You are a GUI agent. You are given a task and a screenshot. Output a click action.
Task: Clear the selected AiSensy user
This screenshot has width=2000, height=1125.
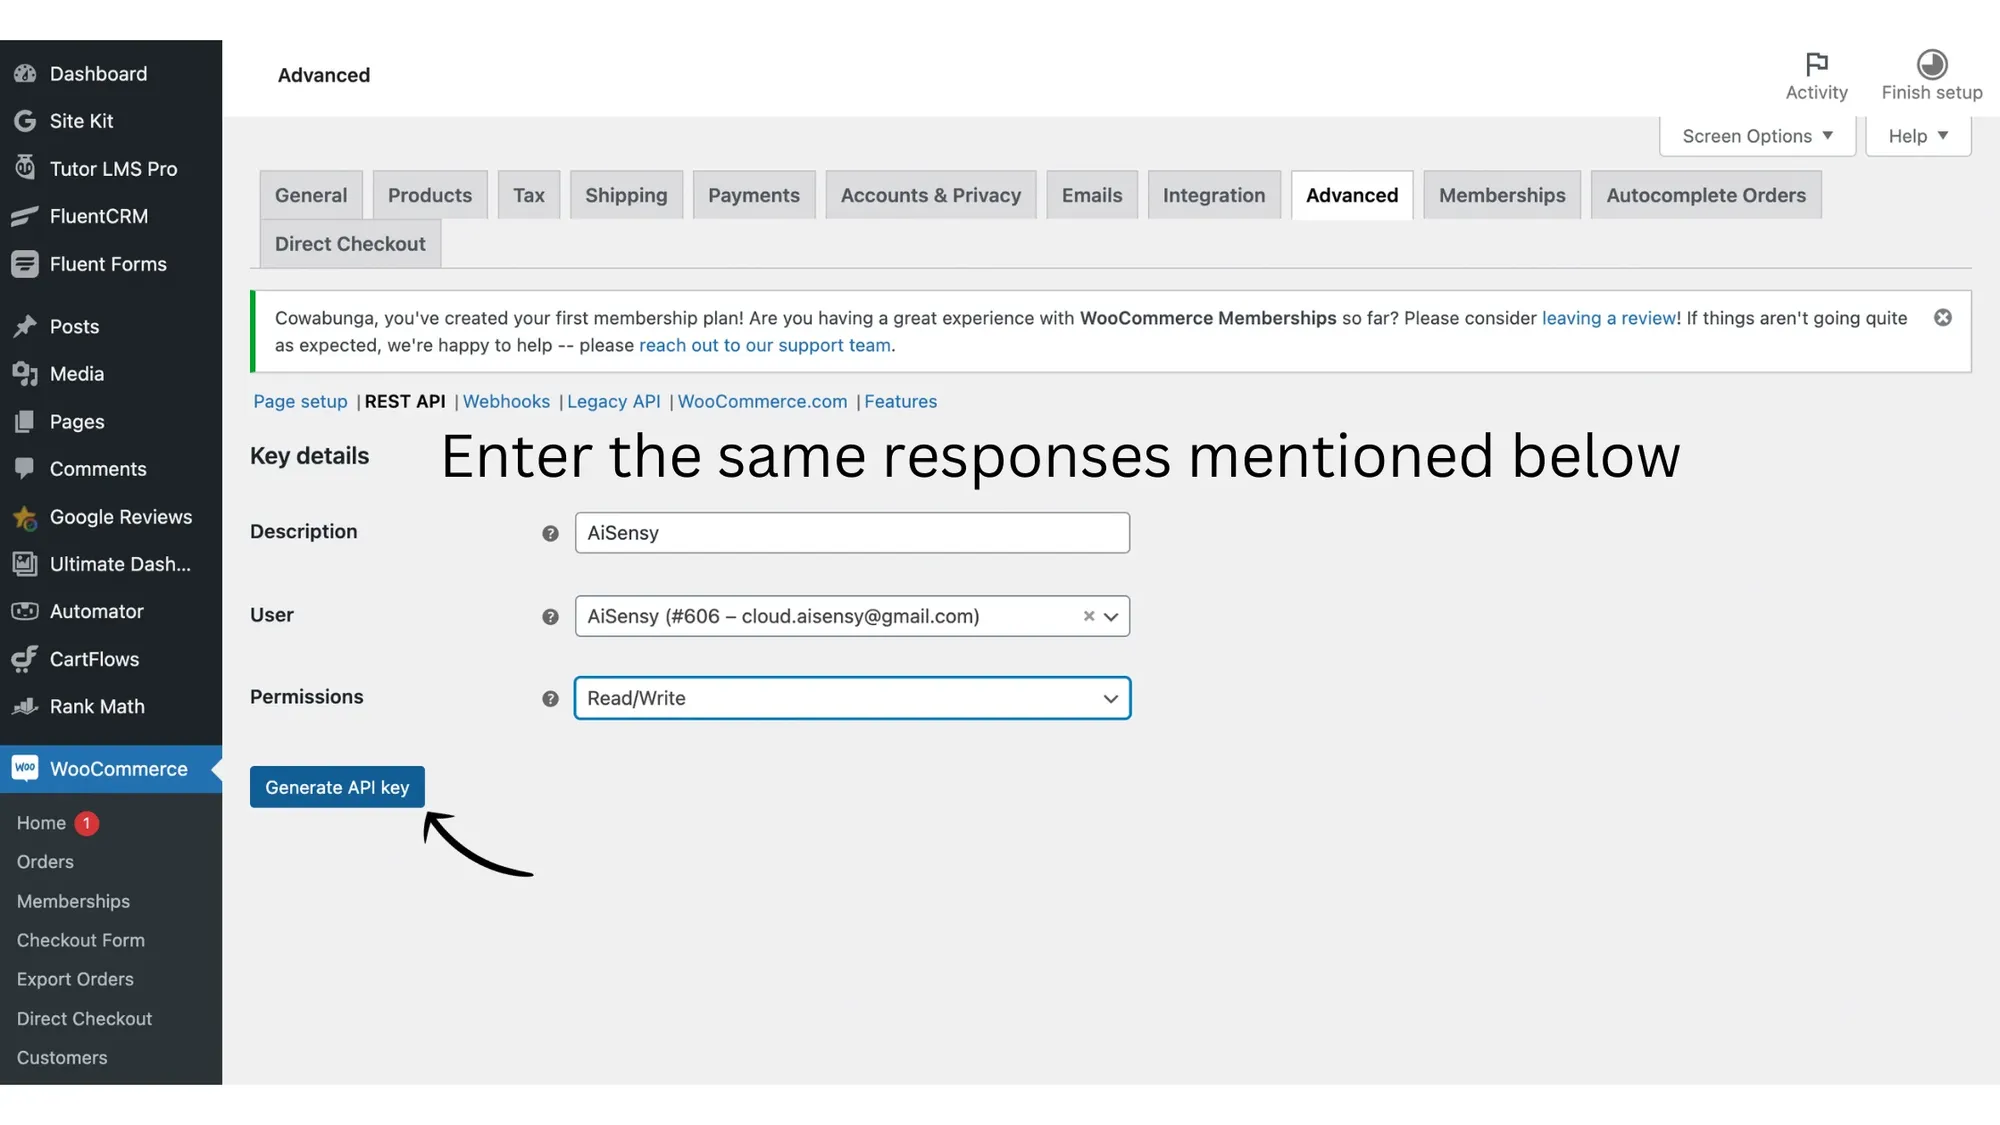tap(1088, 617)
